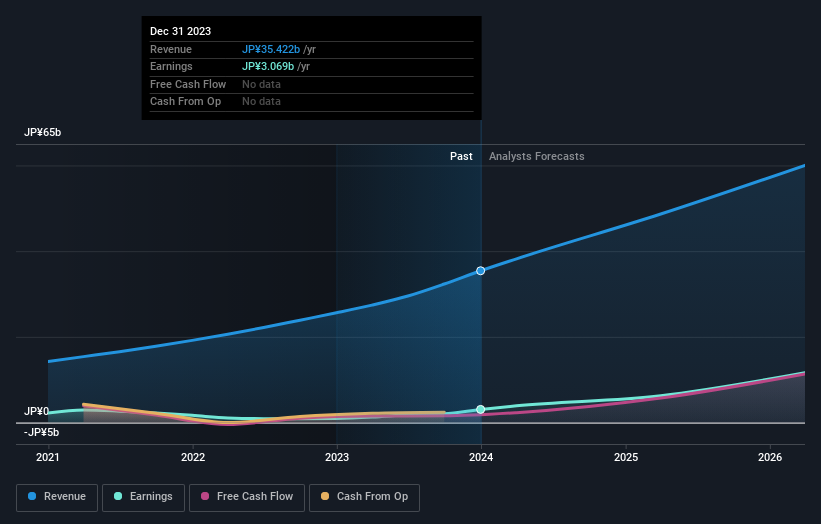The width and height of the screenshot is (821, 524).
Task: Click the 2022 x-axis label
Action: click(193, 458)
